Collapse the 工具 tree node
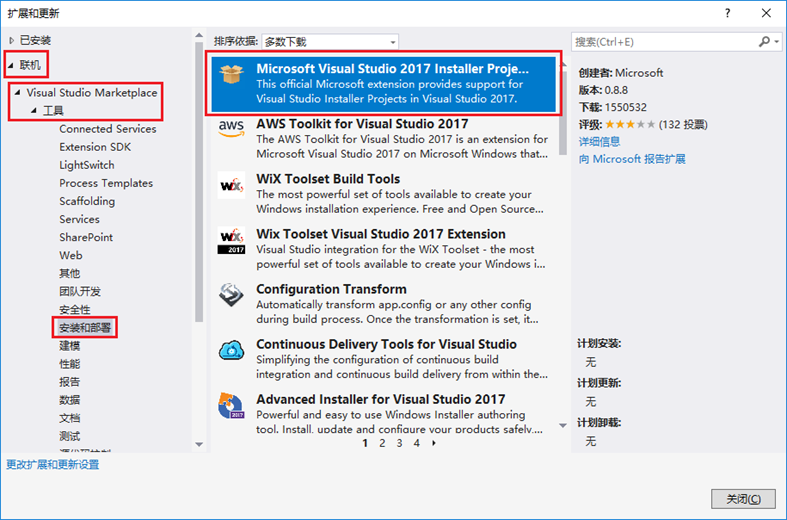The image size is (787, 520). [x=34, y=110]
